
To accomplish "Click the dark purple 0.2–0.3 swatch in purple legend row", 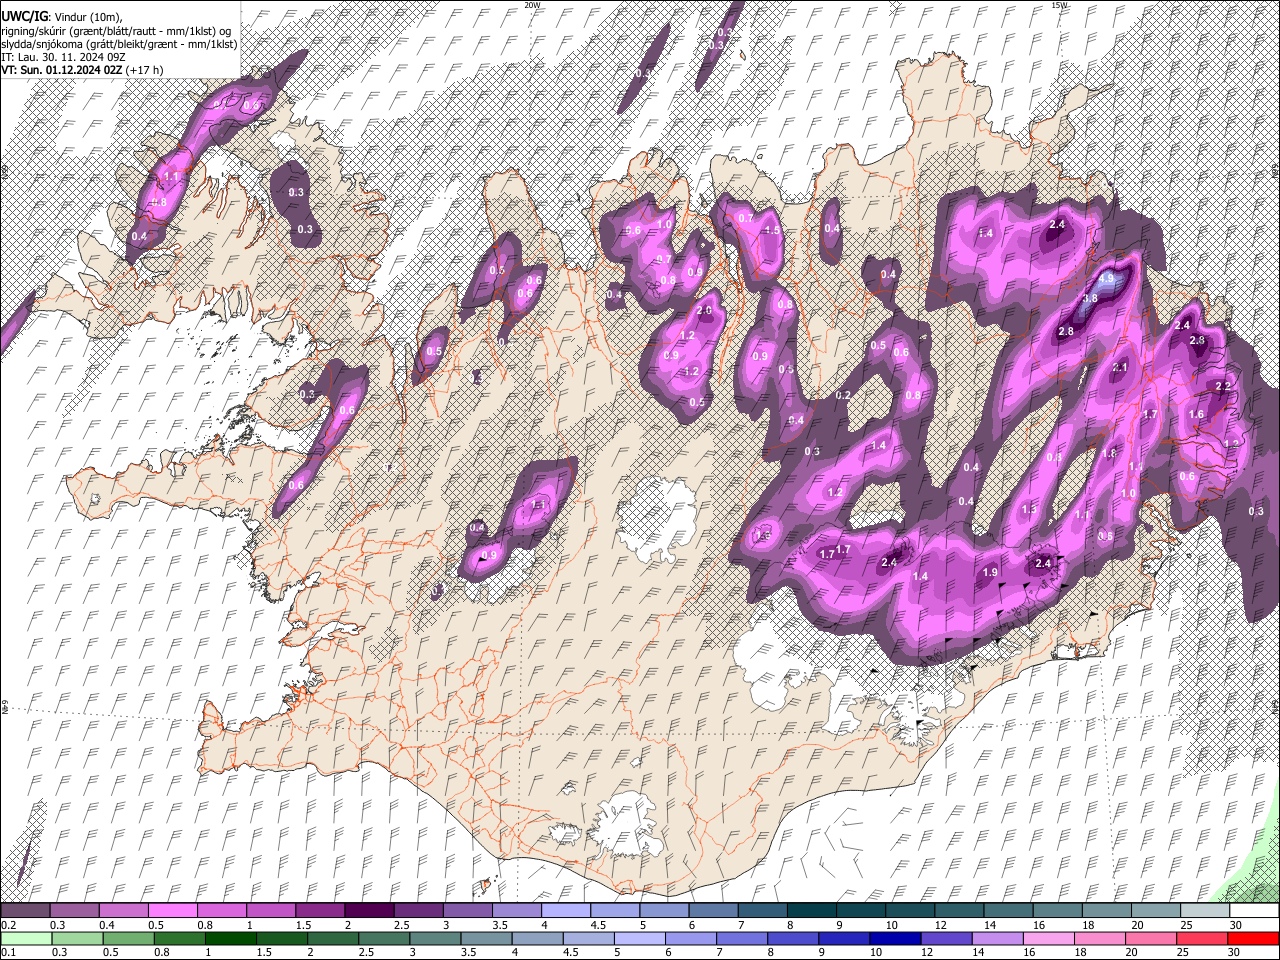I will coord(25,911).
